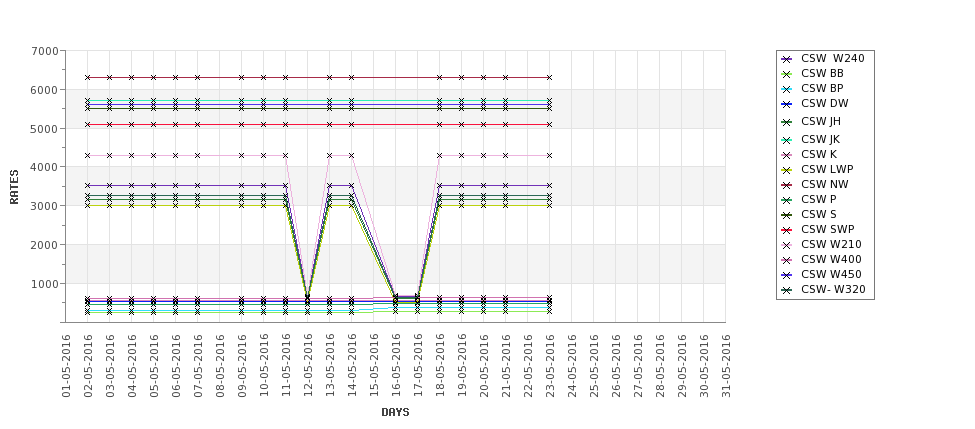The height and width of the screenshot is (429, 975).
Task: Click the CSW W240 purple line marker in legend
Action: tap(787, 59)
